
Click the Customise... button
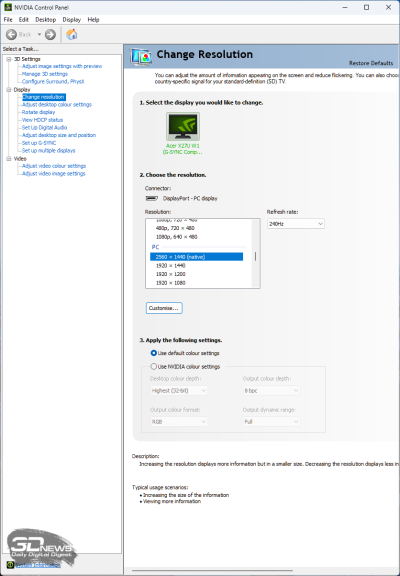click(x=164, y=308)
